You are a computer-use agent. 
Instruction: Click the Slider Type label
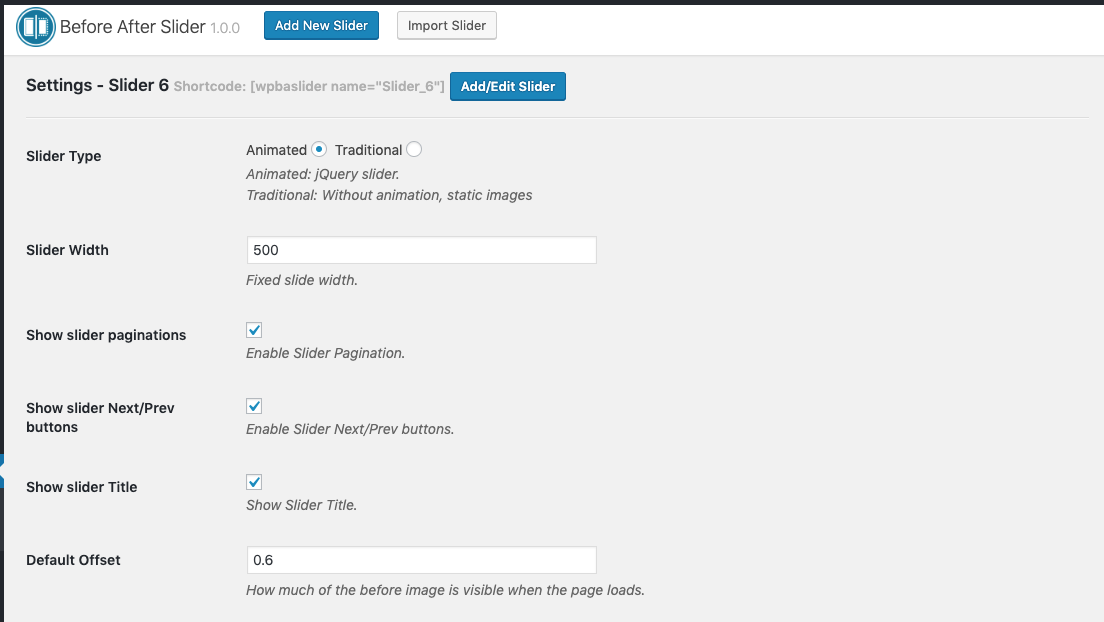[x=64, y=156]
